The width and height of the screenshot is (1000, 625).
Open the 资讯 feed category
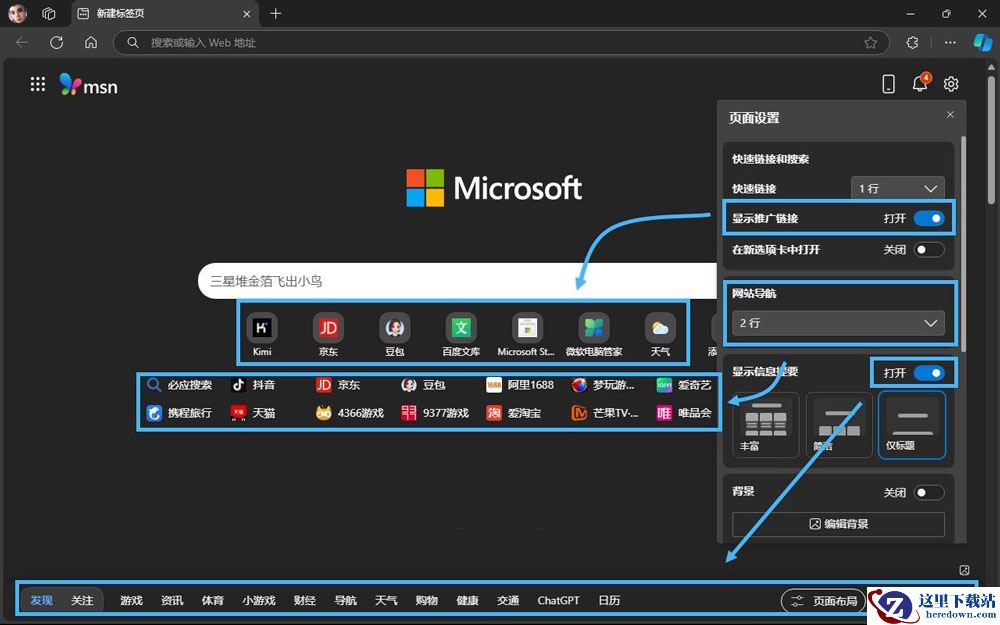172,600
